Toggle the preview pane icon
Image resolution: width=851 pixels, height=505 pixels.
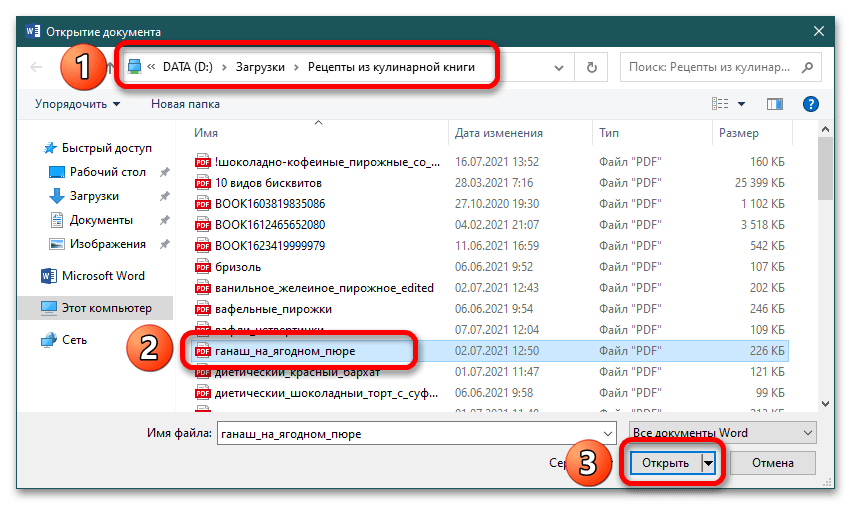click(x=774, y=103)
